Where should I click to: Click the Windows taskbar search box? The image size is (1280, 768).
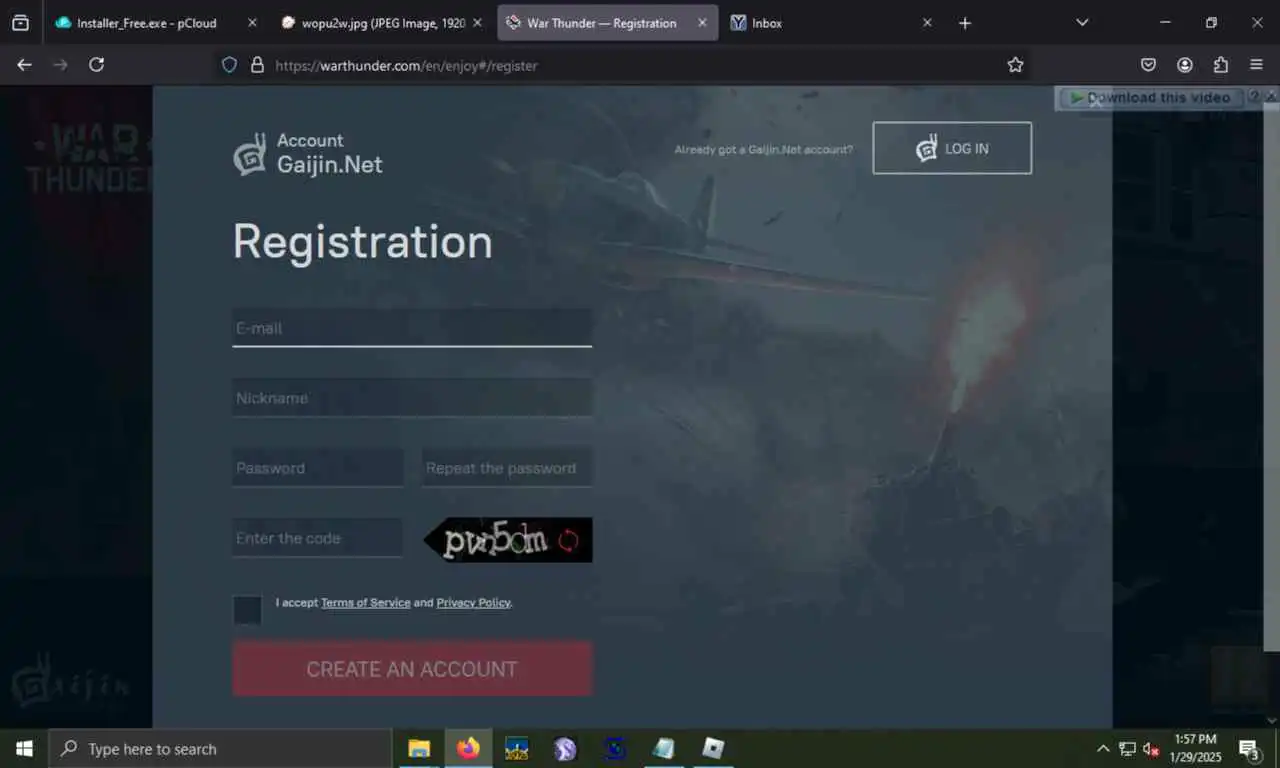click(220, 748)
